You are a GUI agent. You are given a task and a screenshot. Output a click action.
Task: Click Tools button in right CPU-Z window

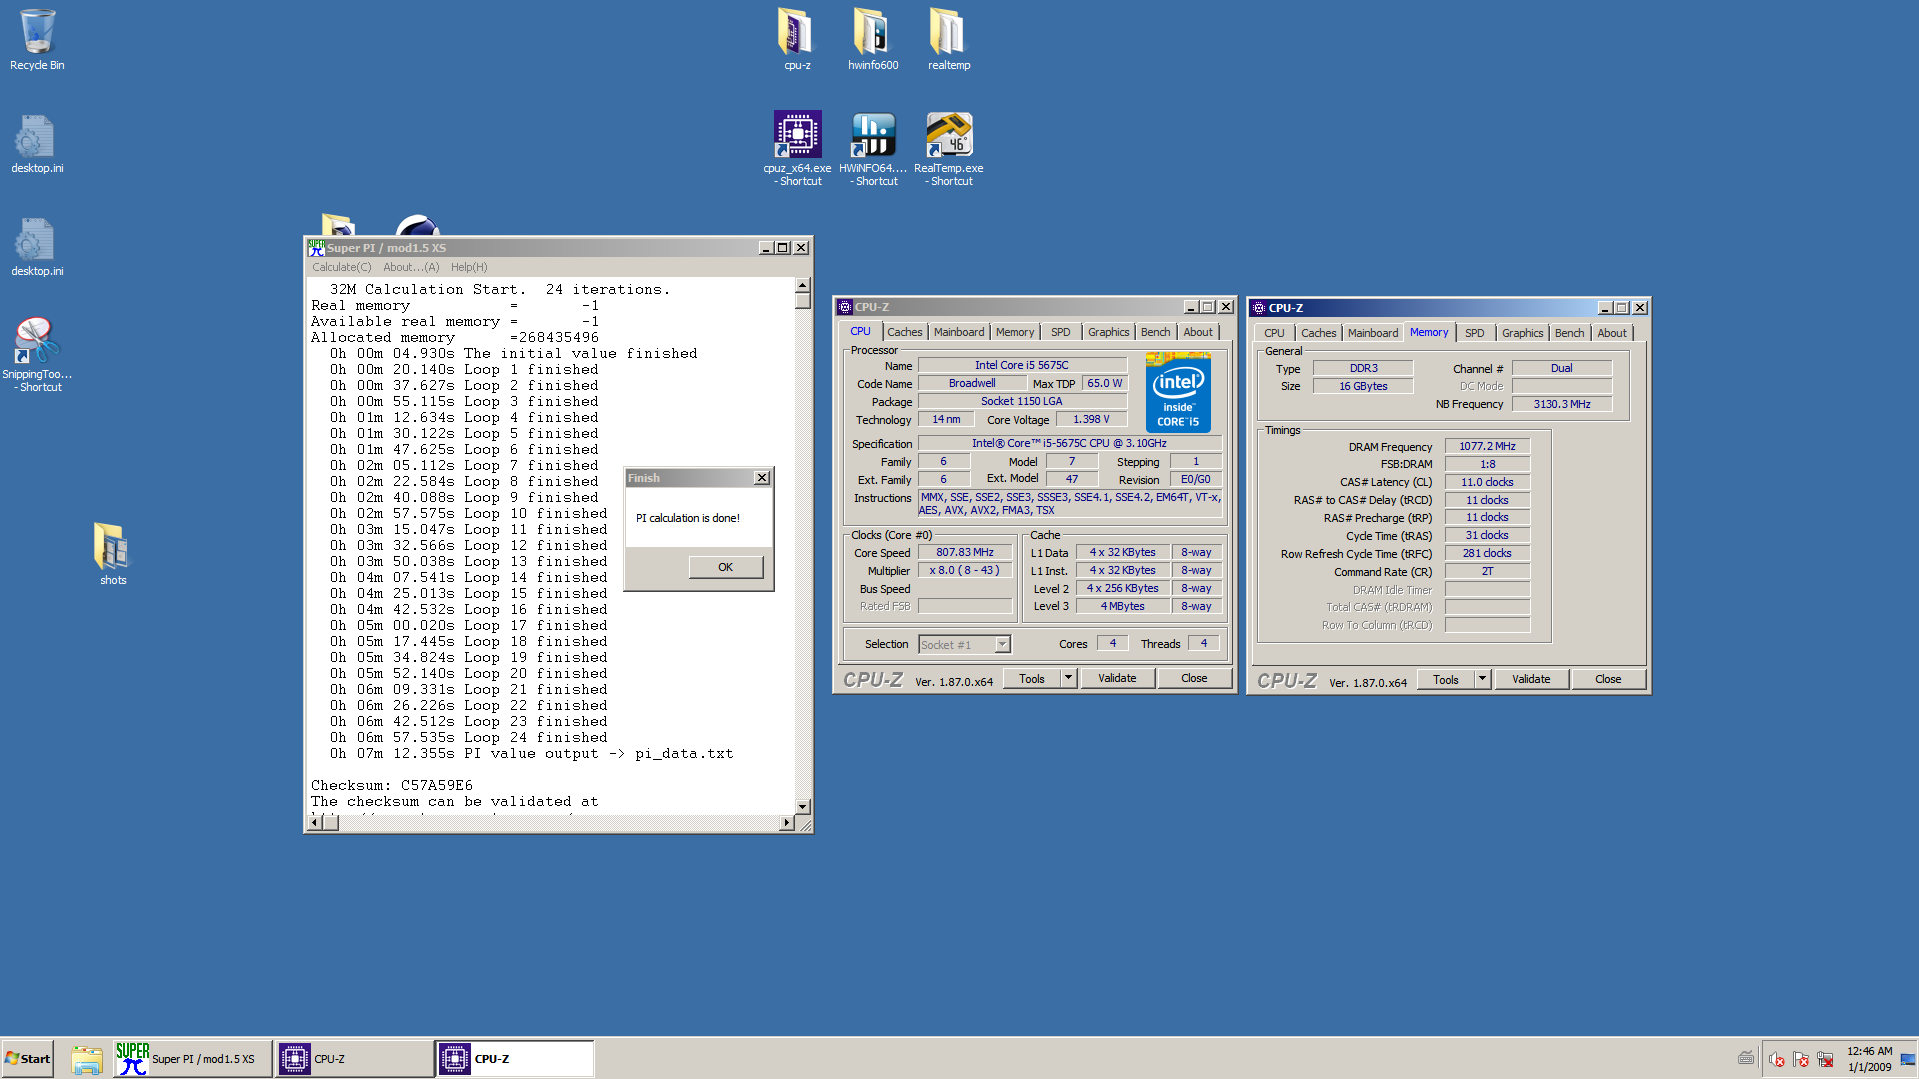1446,679
